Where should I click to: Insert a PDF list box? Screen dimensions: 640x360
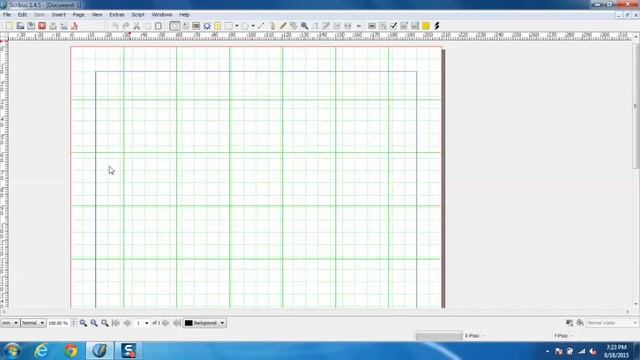point(415,26)
